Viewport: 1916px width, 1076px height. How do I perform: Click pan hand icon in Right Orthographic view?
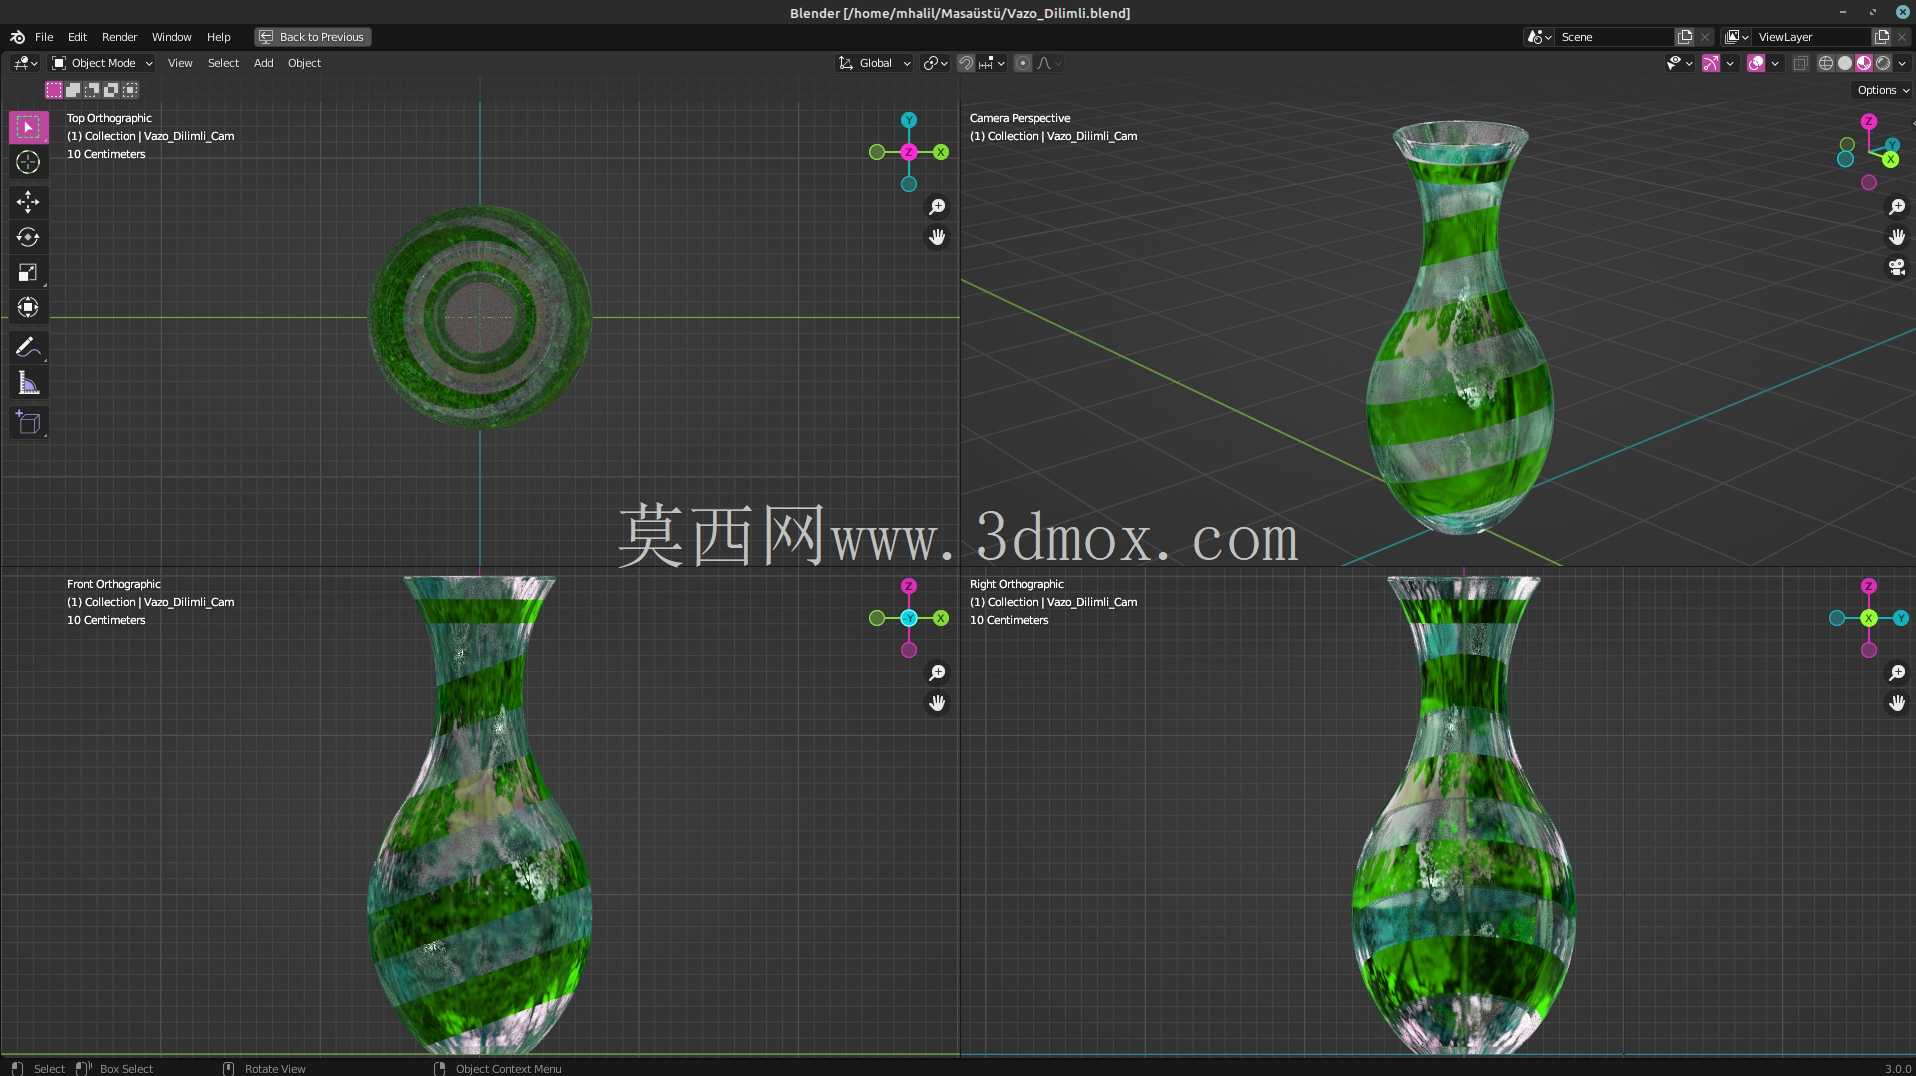click(1897, 703)
